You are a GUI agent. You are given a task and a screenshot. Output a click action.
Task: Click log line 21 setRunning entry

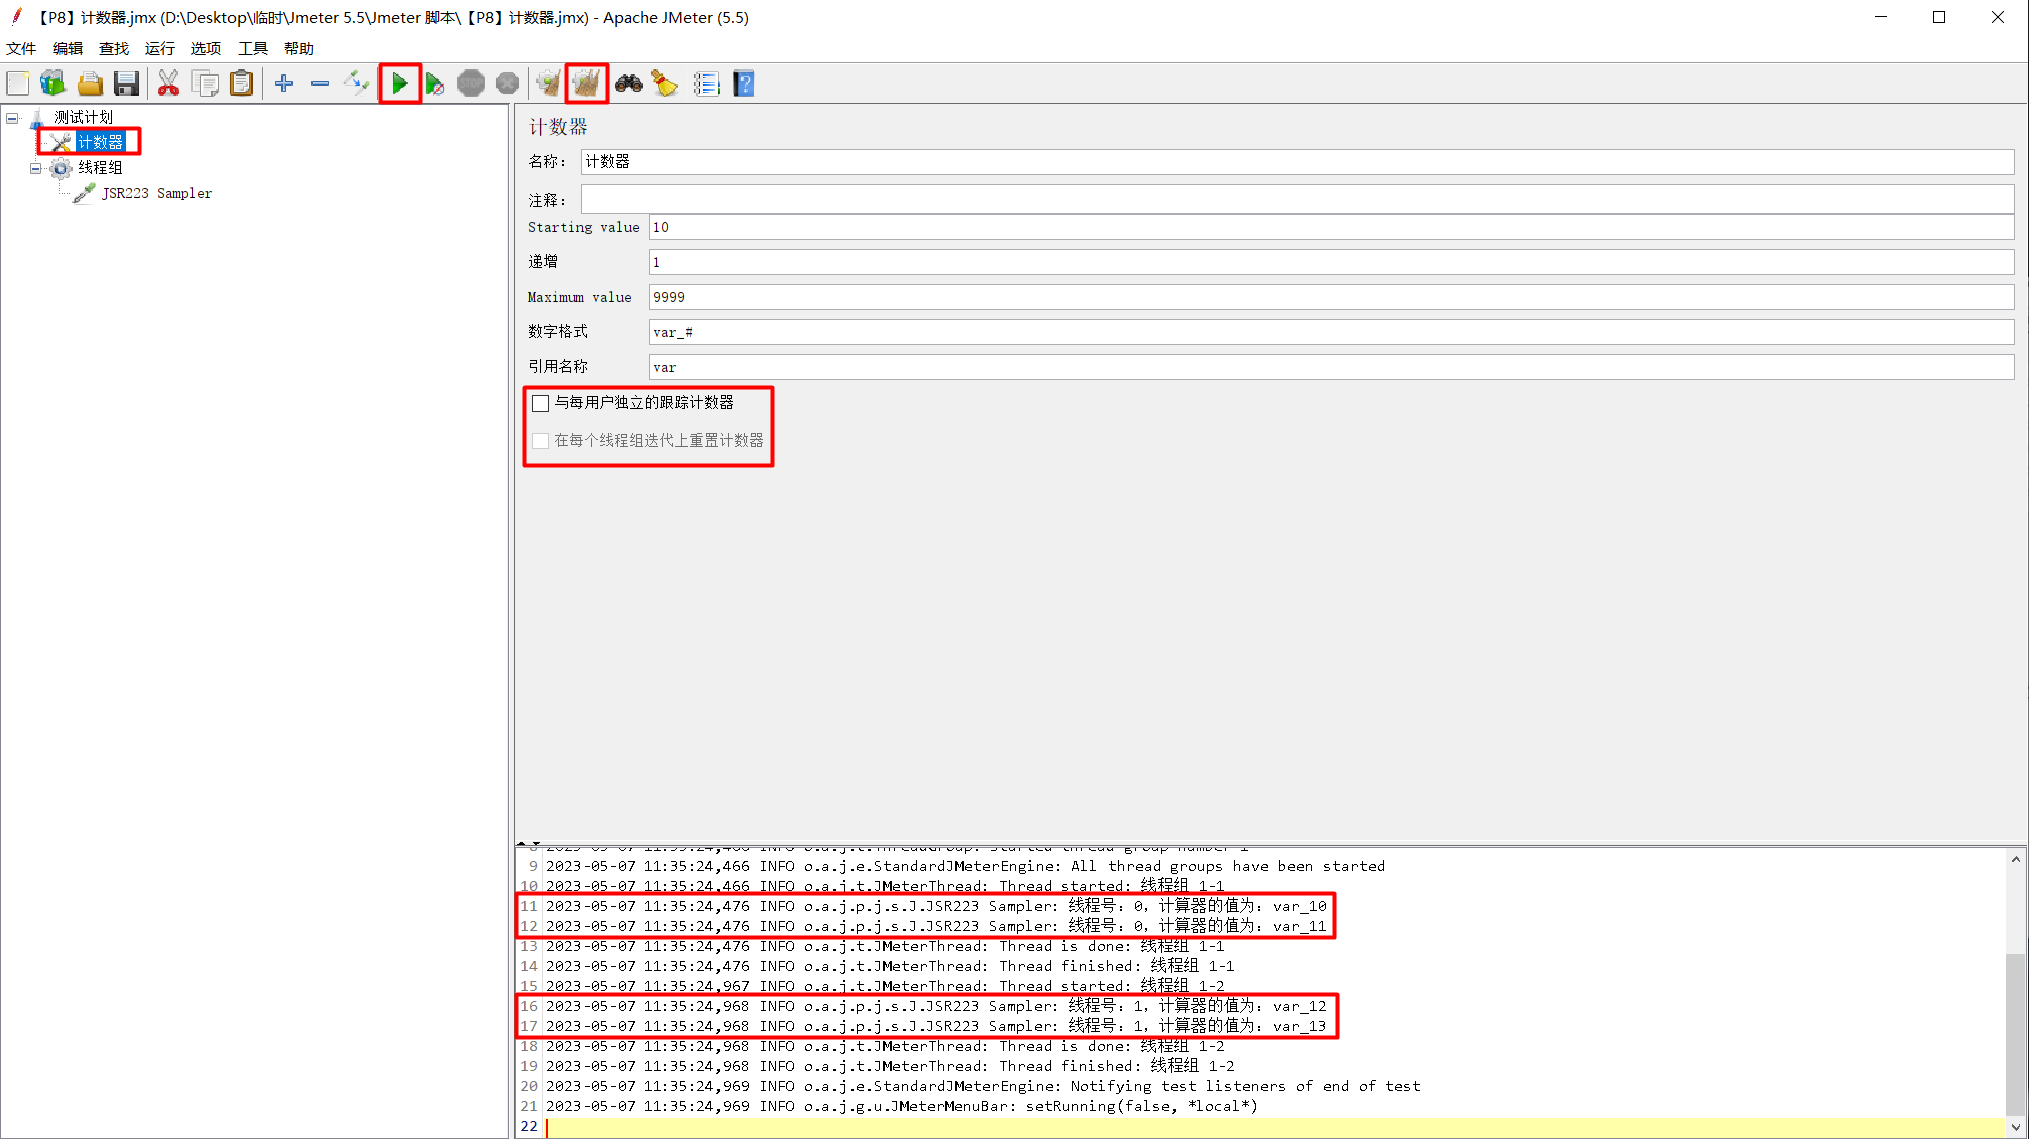[x=902, y=1106]
